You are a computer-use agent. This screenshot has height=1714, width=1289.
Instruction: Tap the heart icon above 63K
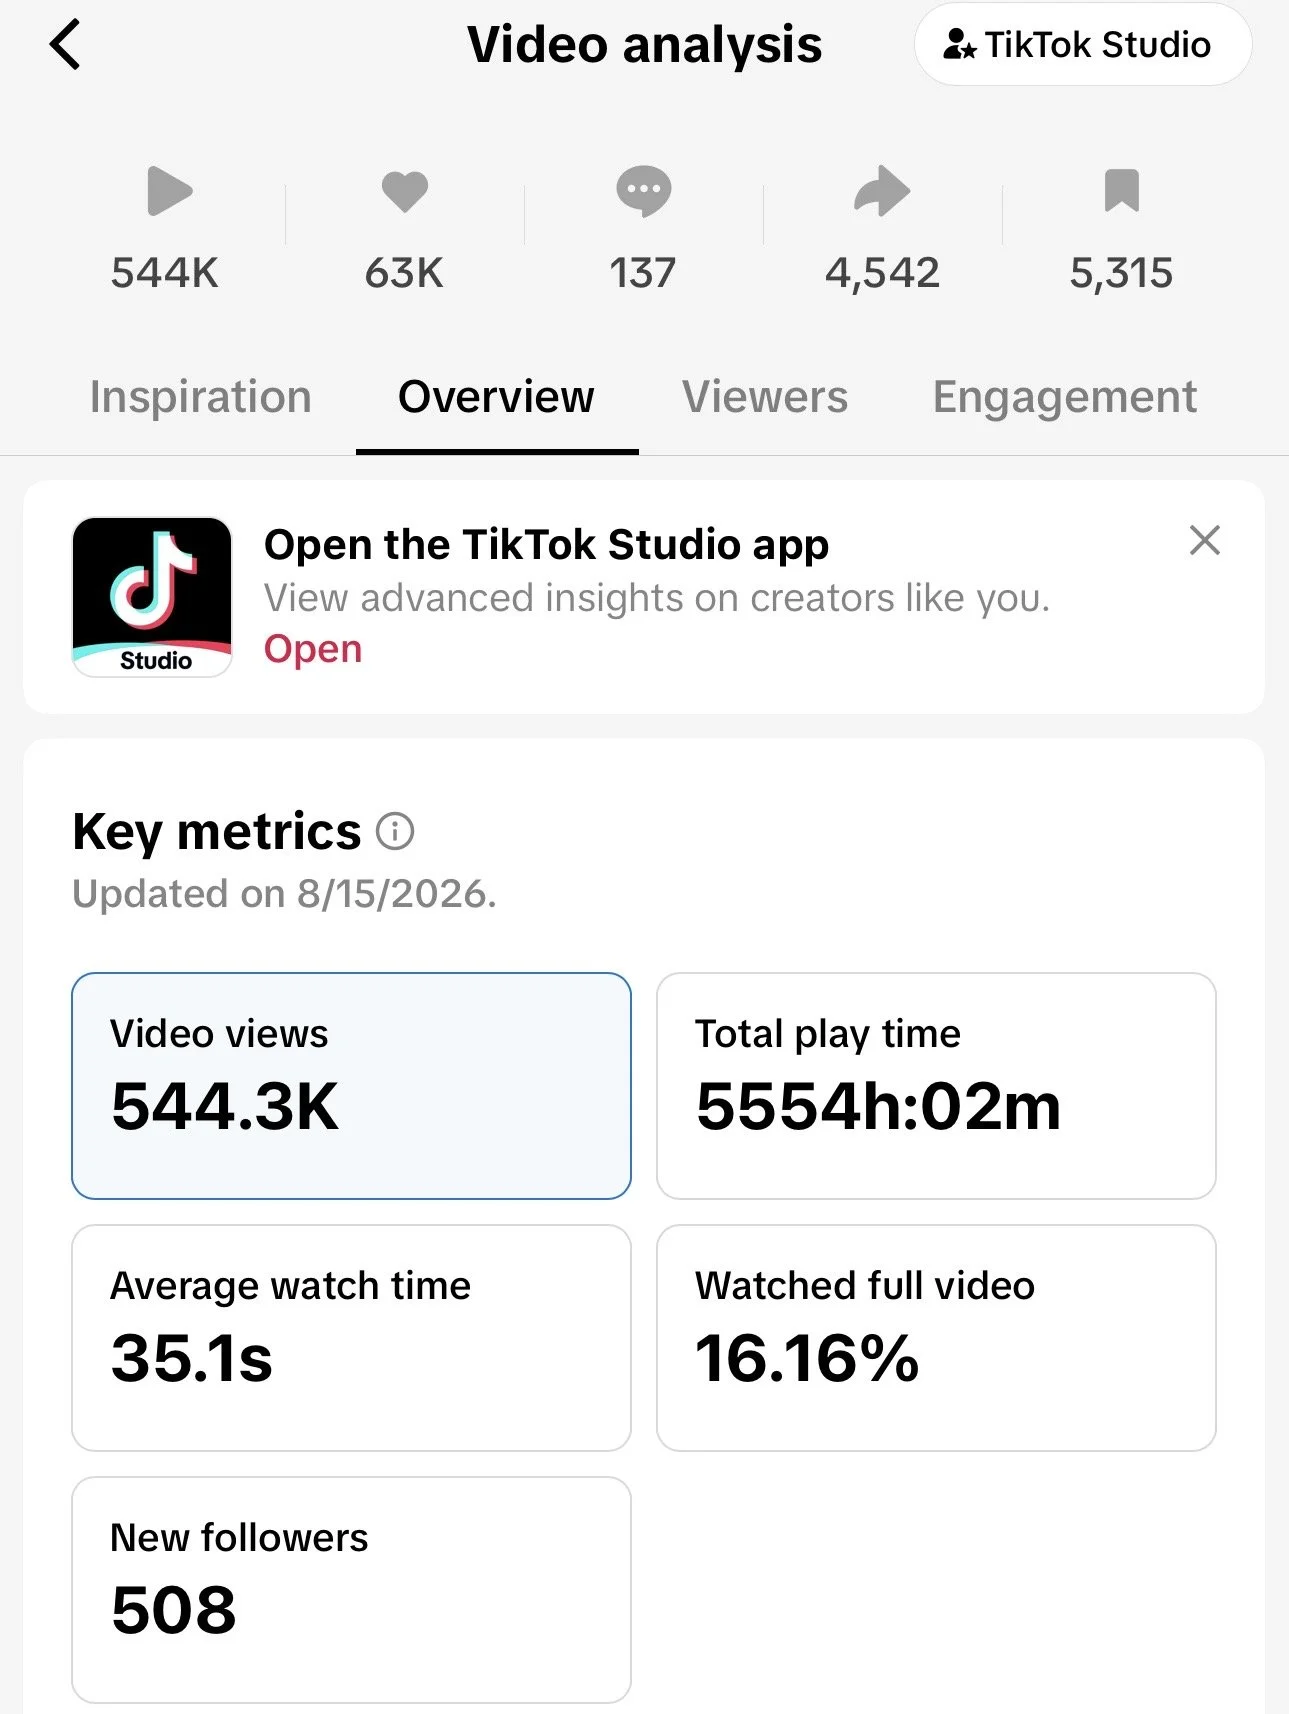405,191
